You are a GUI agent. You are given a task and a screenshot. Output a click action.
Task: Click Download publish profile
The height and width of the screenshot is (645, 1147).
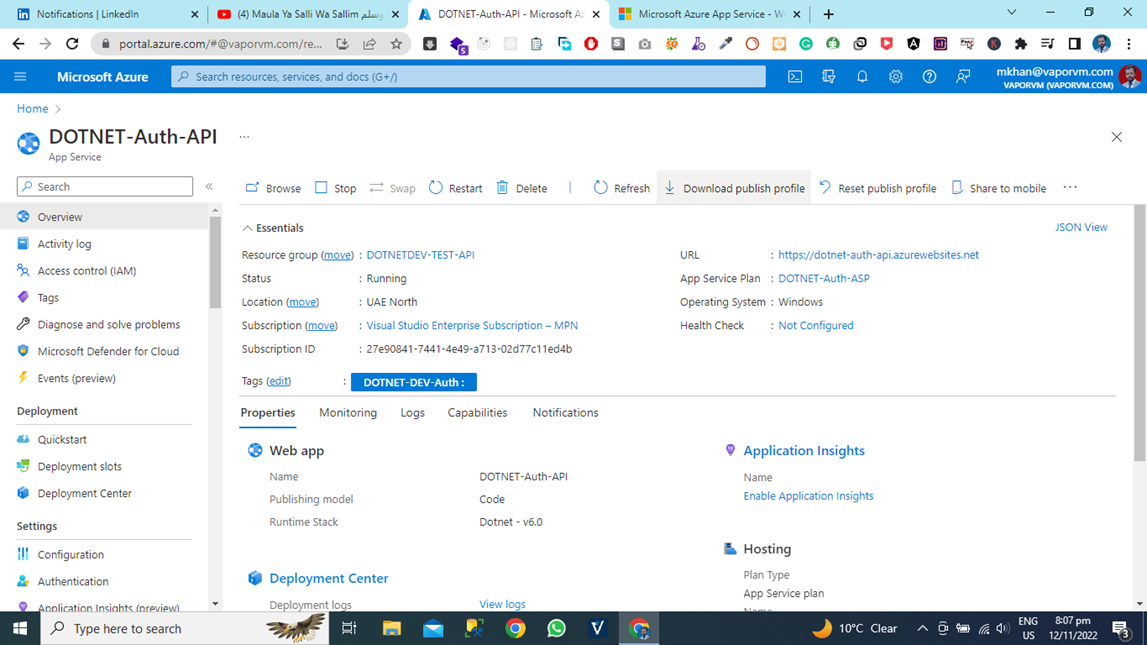coord(733,187)
